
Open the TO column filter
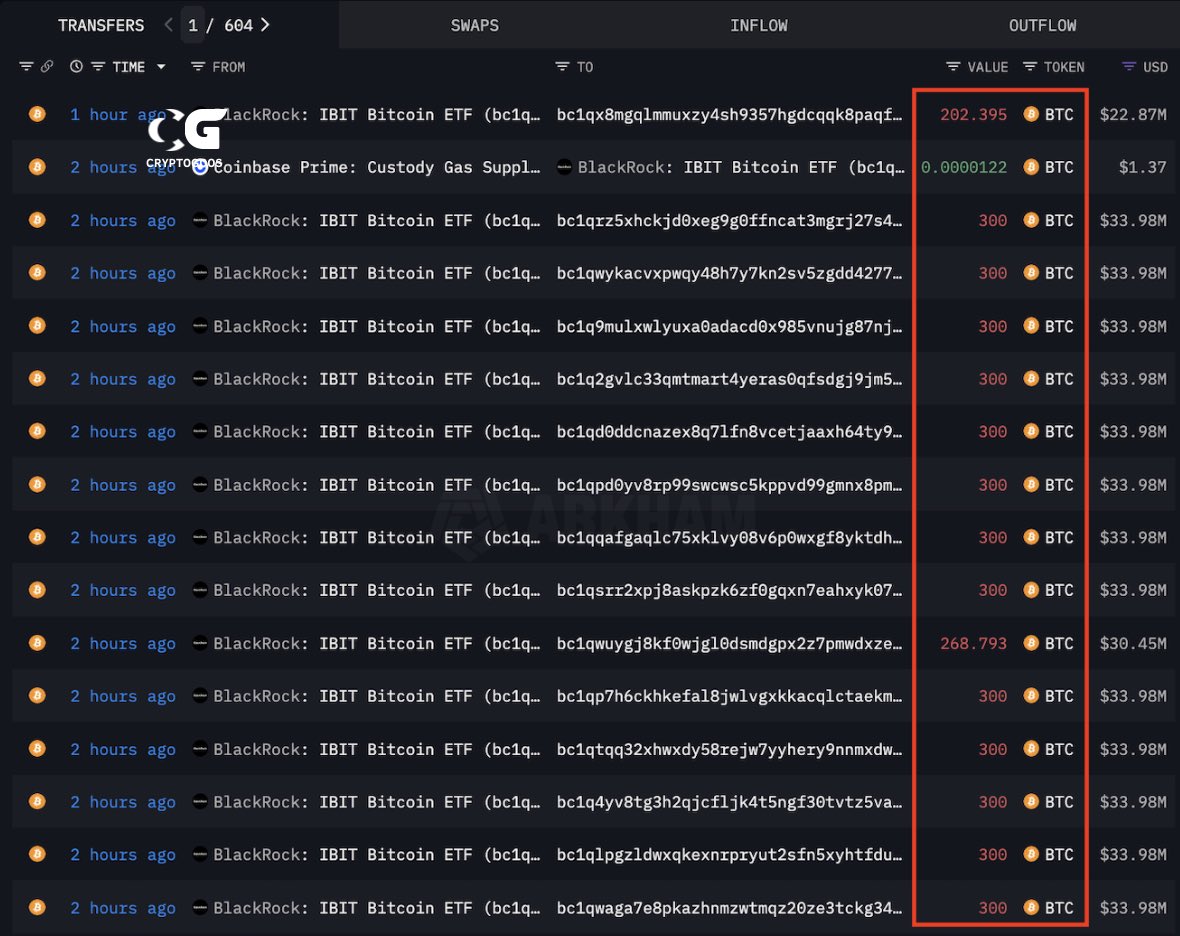point(561,66)
